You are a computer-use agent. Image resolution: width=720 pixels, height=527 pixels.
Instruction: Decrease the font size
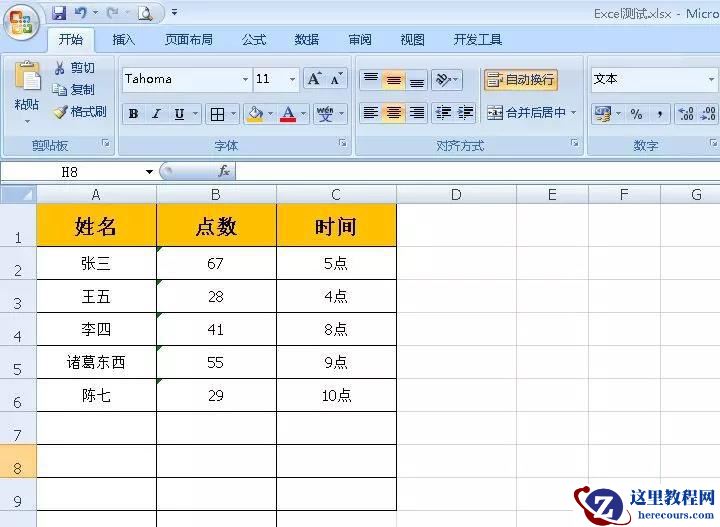pos(337,79)
